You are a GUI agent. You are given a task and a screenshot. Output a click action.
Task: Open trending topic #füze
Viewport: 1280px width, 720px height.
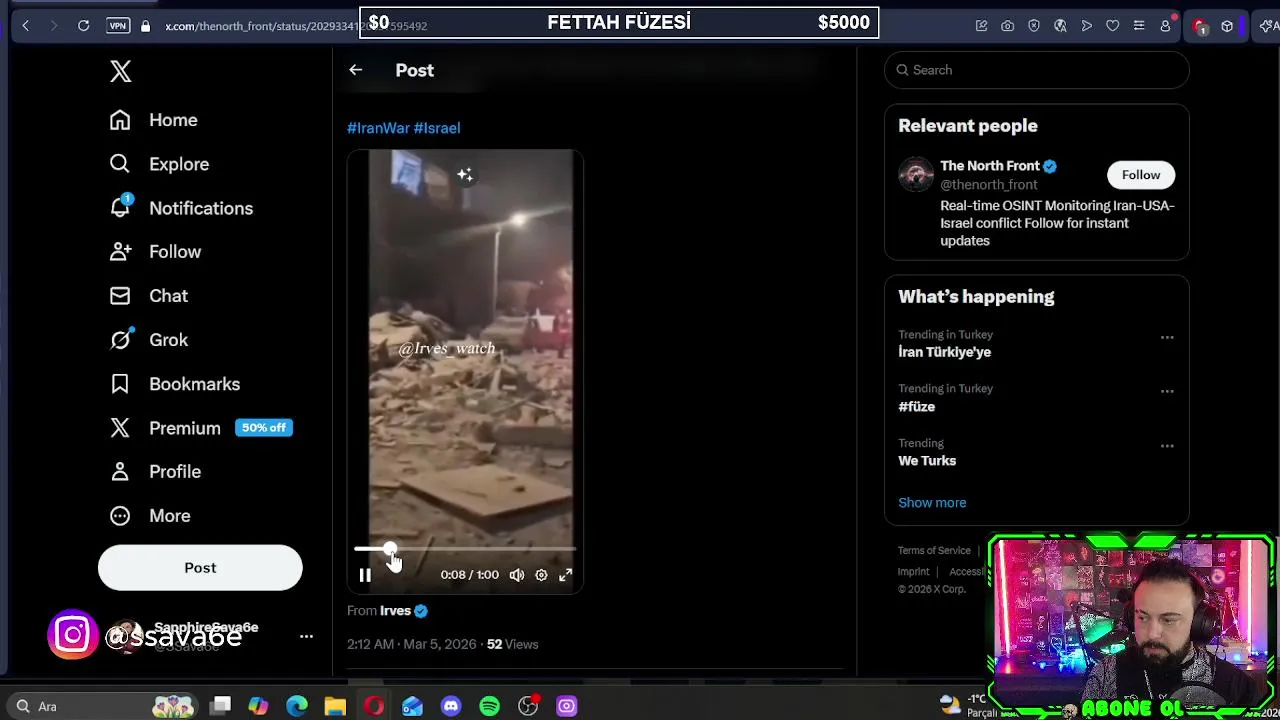coord(916,407)
